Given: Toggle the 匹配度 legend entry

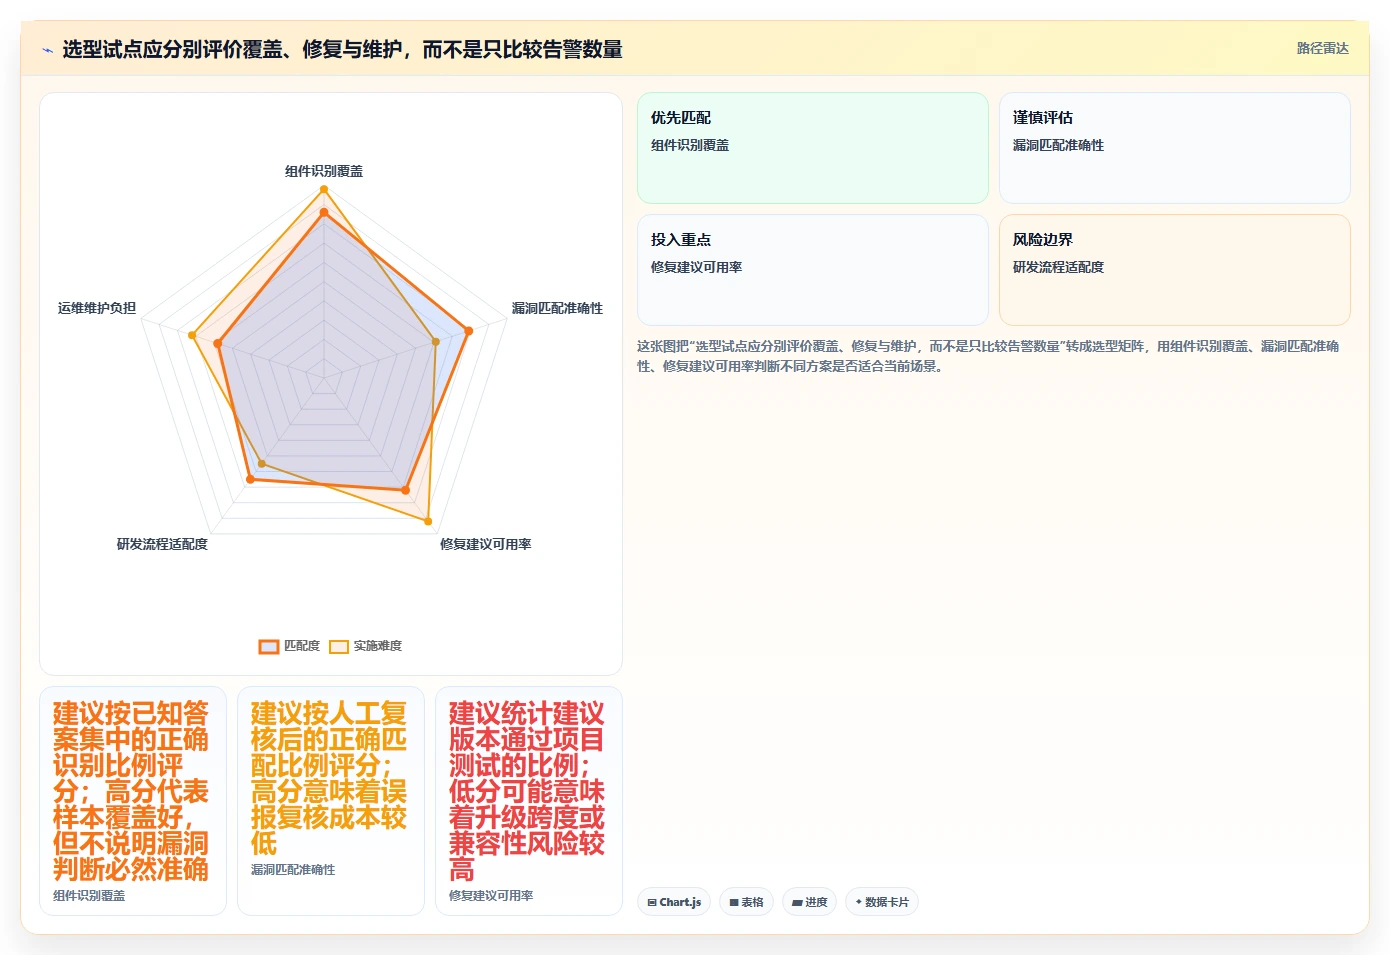Looking at the screenshot, I should tap(289, 646).
